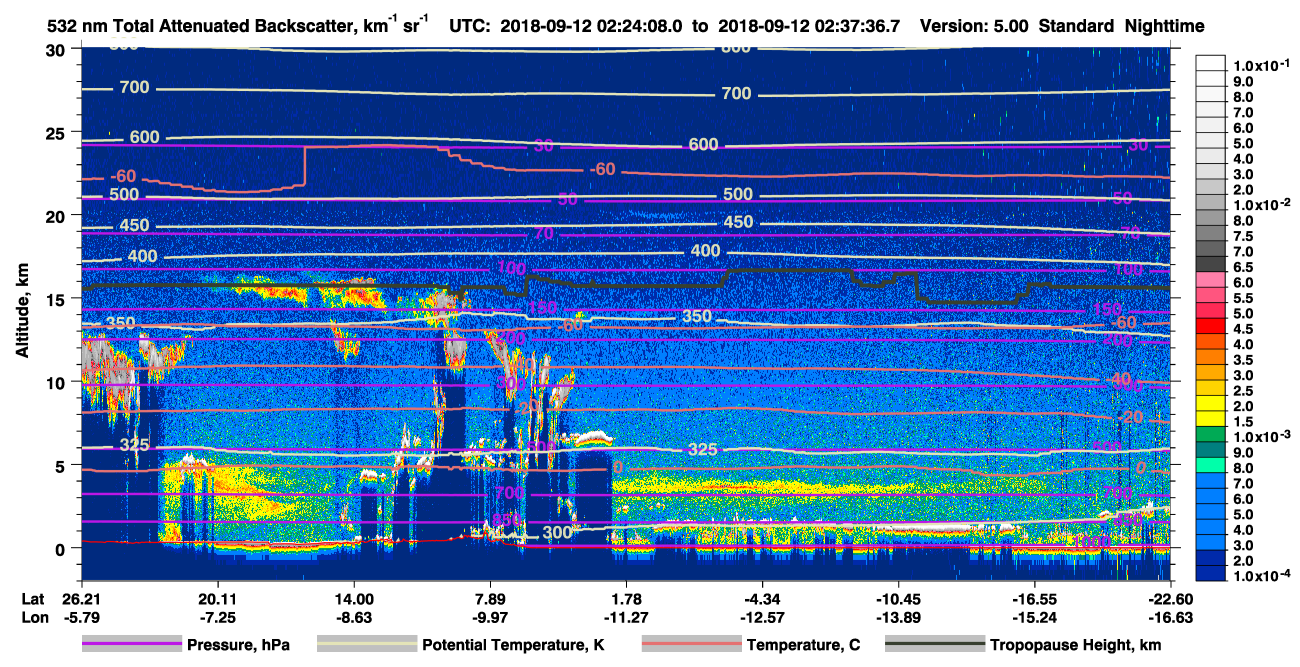Select longitude value -13.89
Screen dimensions: 1300x667
point(898,617)
